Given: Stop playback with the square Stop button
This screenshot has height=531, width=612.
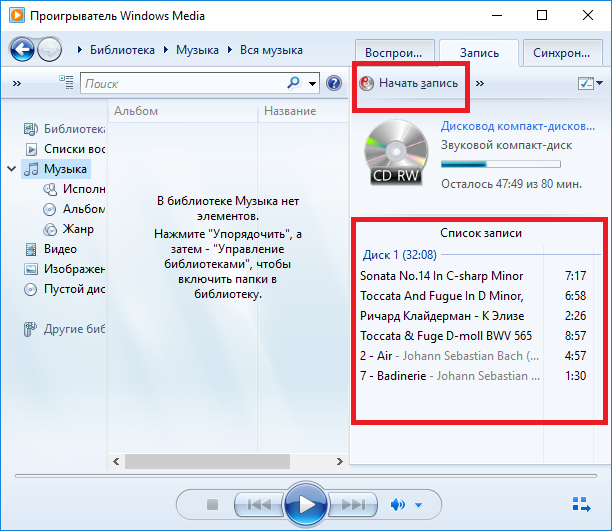Looking at the screenshot, I should (212, 504).
